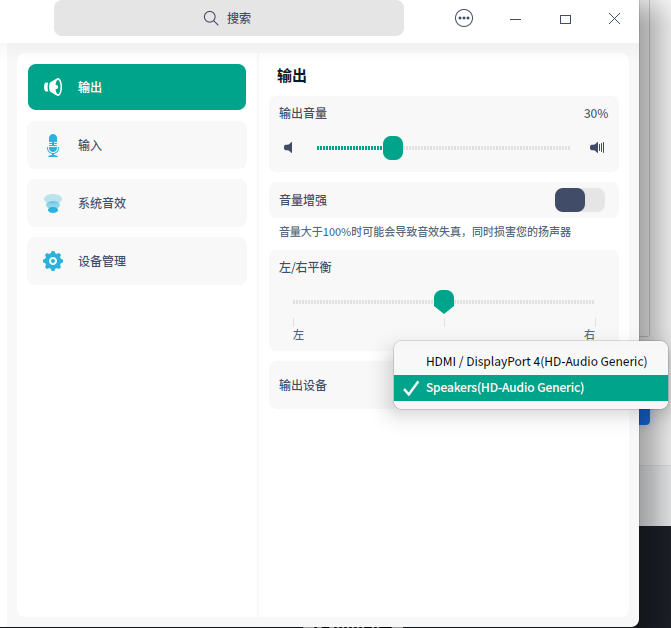Screen dimensions: 671x628
Task: Maximize the sound settings window
Action: point(565,19)
